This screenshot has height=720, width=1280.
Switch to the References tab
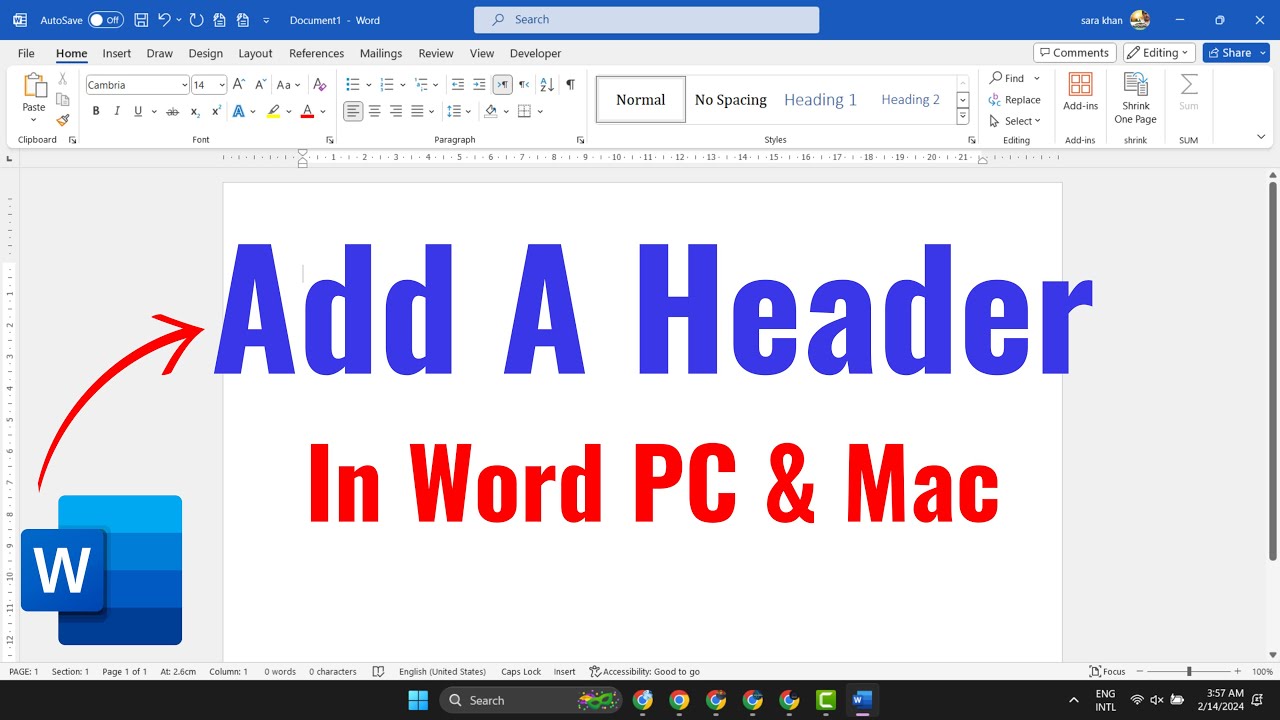[x=316, y=53]
